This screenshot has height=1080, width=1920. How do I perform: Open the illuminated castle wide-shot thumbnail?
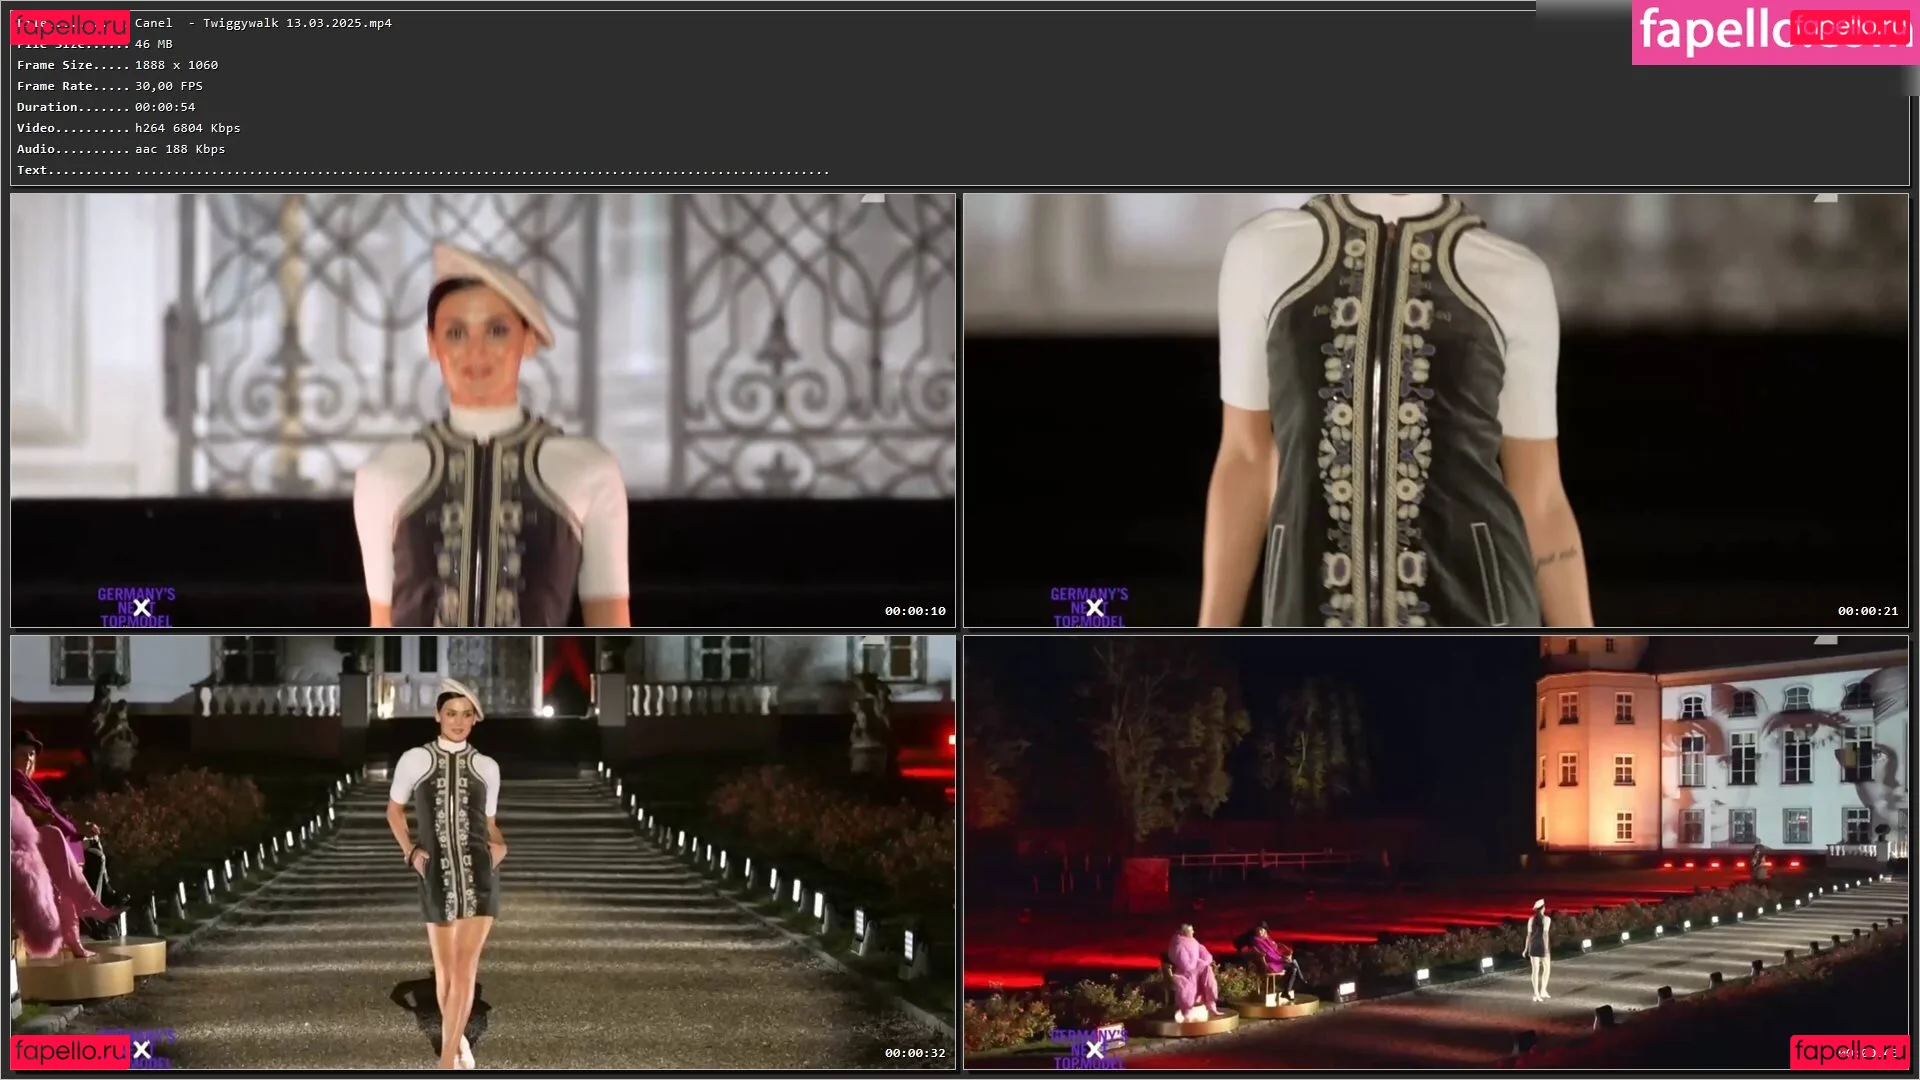click(1436, 852)
